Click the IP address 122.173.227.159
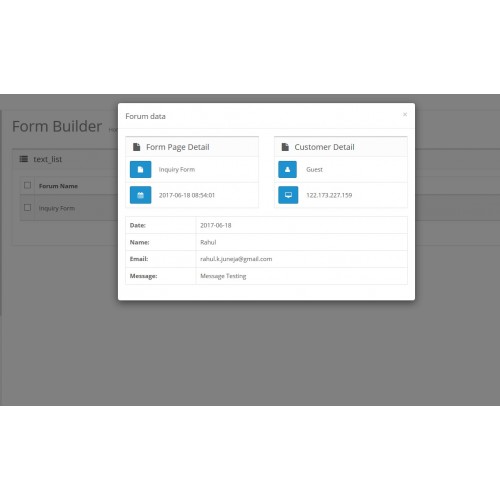The height and width of the screenshot is (500, 500). click(329, 195)
